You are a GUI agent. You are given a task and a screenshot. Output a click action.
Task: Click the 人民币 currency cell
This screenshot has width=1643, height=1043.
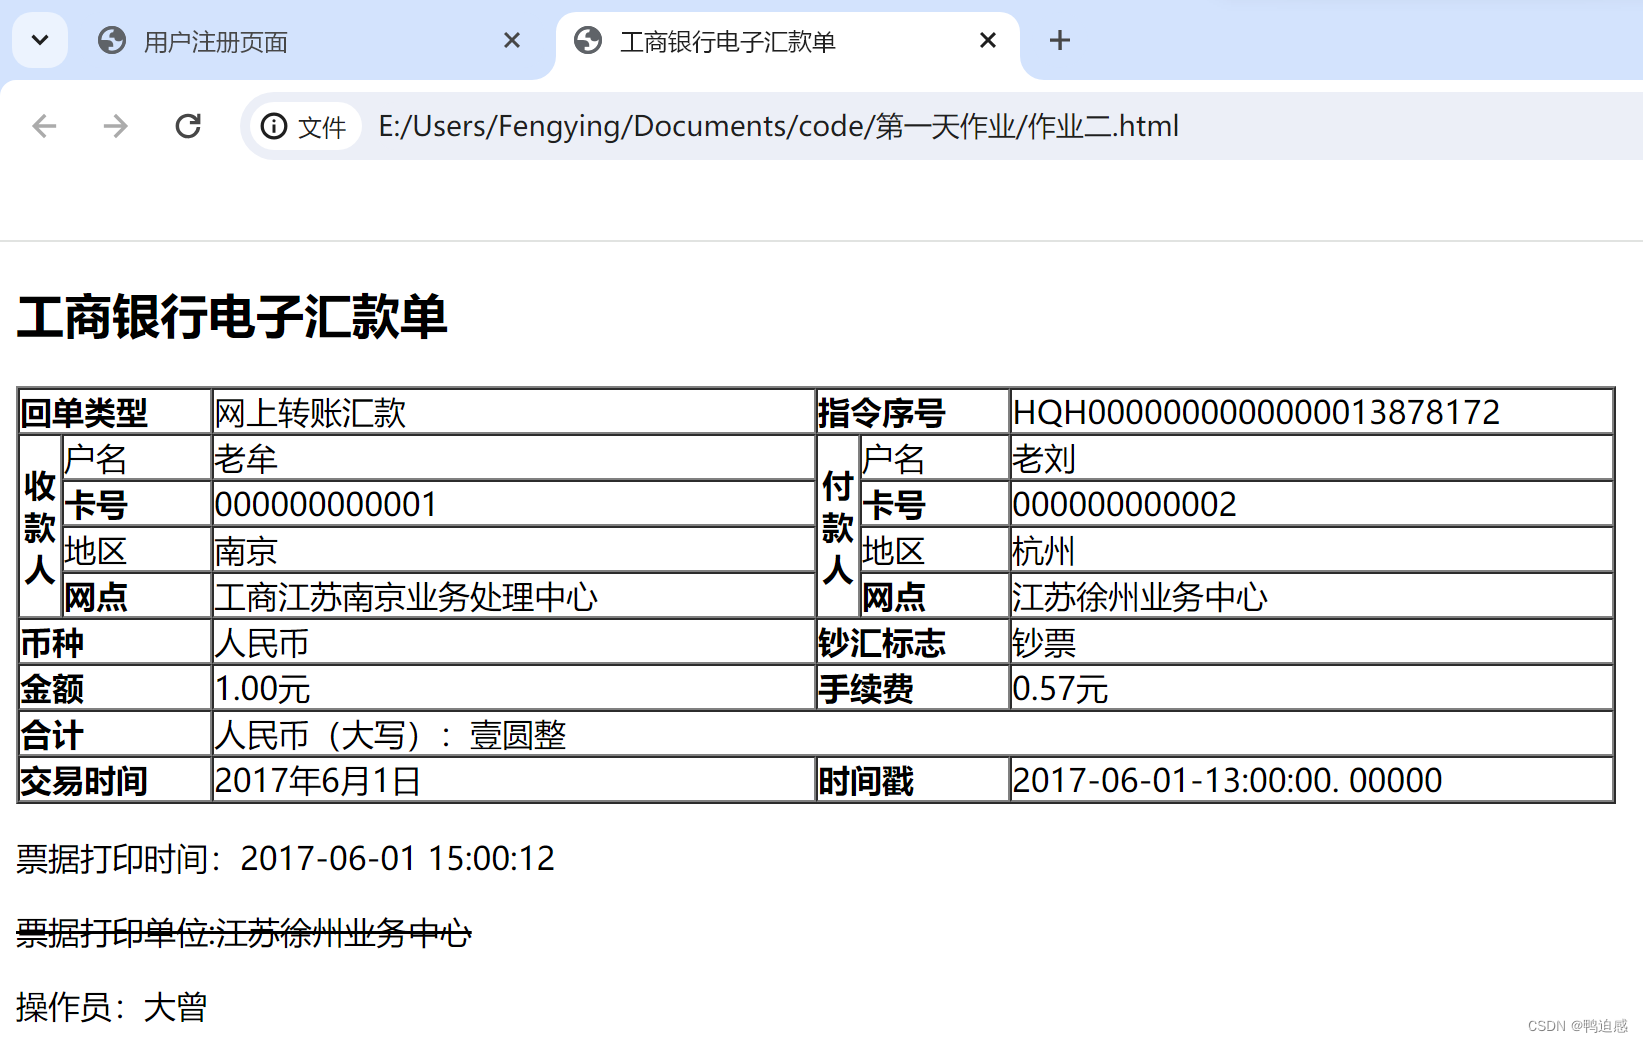point(514,642)
